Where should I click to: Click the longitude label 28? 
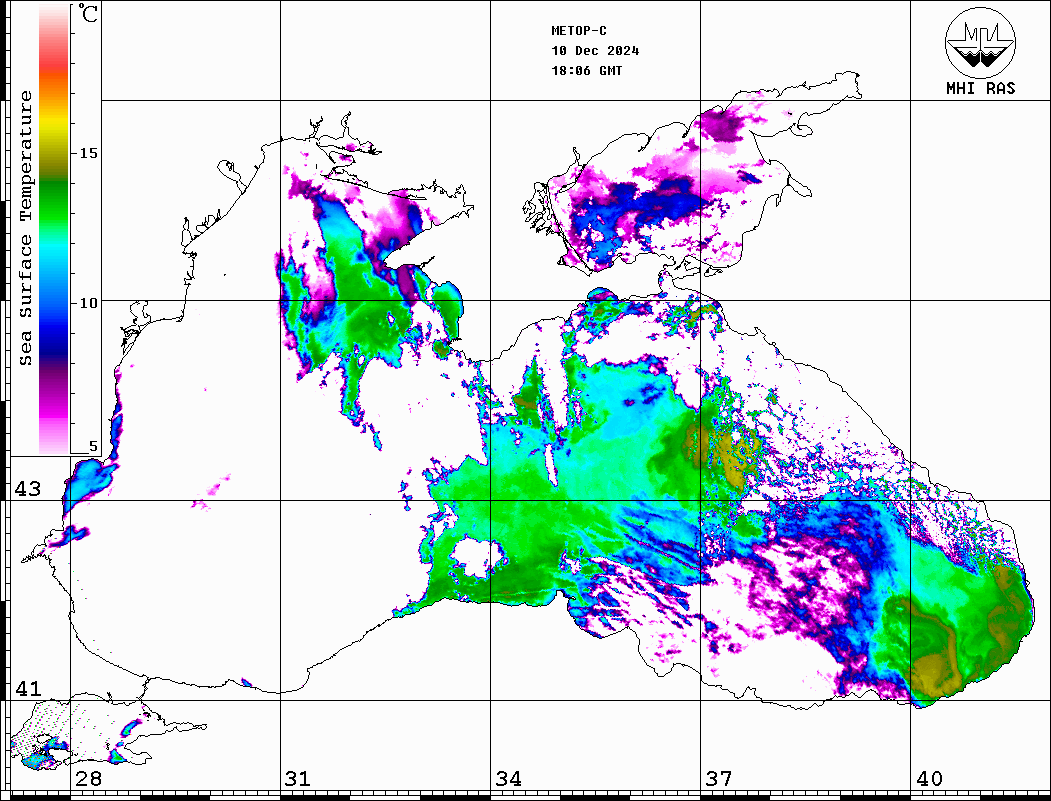88,779
